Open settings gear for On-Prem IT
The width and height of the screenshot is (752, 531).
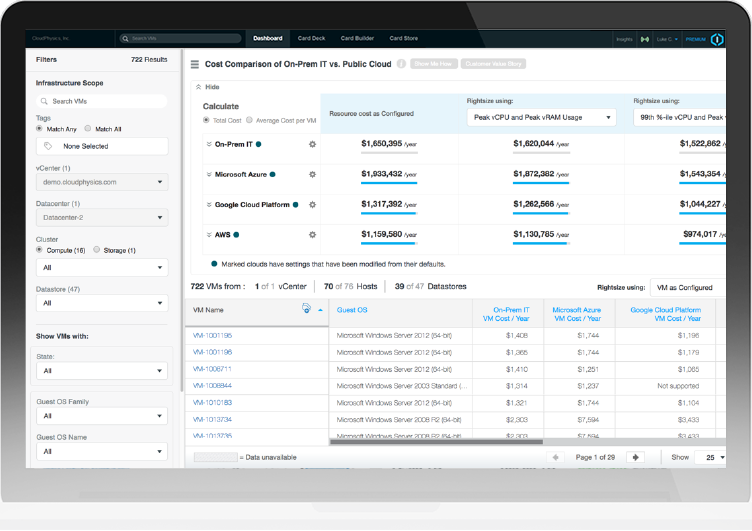tap(313, 145)
